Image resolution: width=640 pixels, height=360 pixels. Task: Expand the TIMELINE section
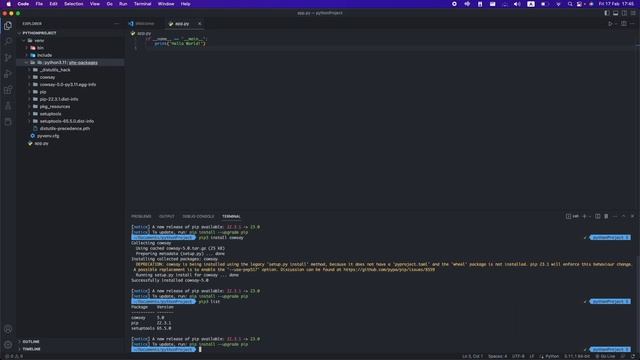click(70, 349)
